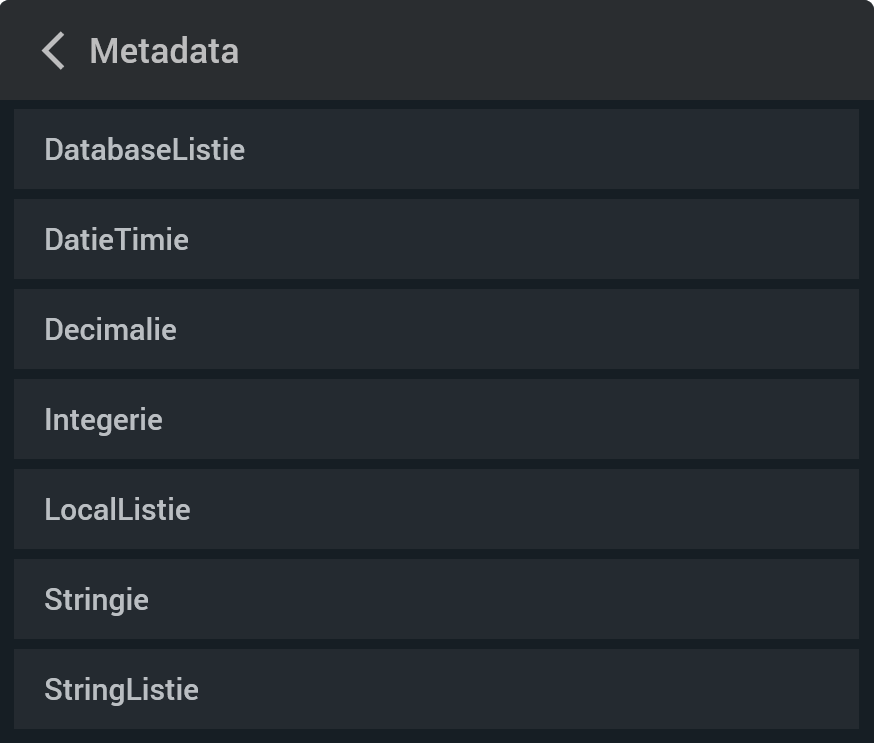This screenshot has height=743, width=874.
Task: Tap the Integerie label text
Action: 103,420
